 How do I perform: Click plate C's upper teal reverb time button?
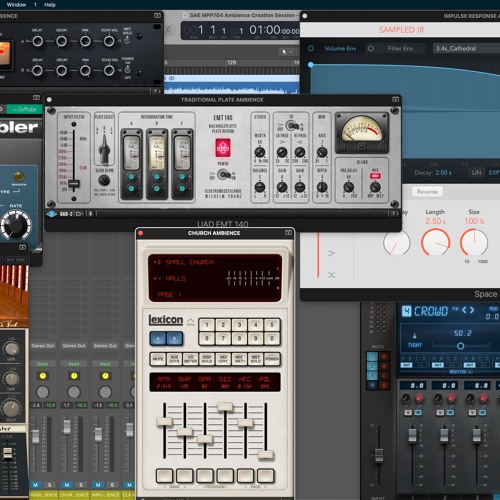tap(182, 177)
